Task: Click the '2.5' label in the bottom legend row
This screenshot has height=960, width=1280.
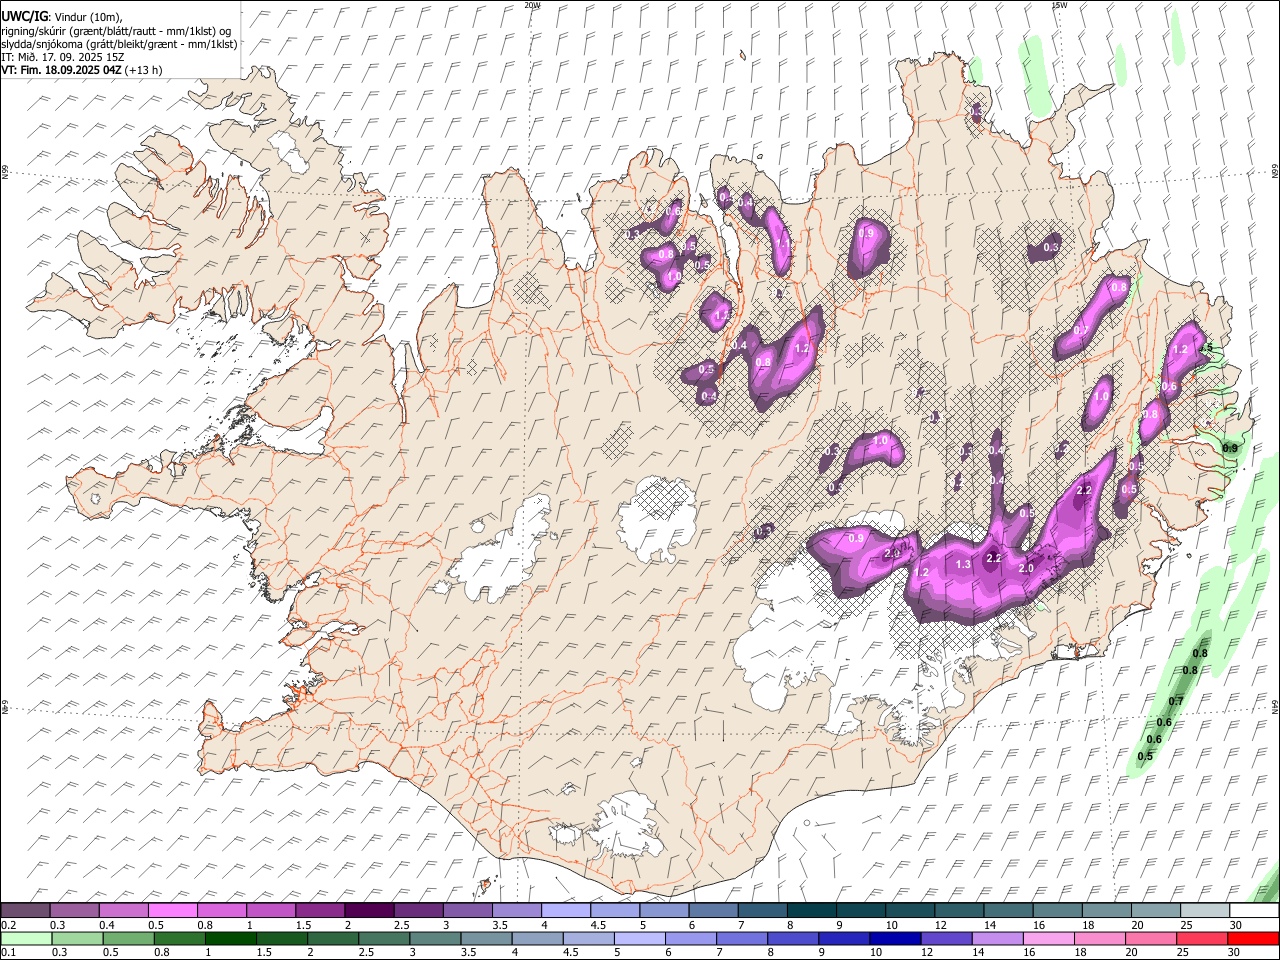Action: tap(366, 953)
